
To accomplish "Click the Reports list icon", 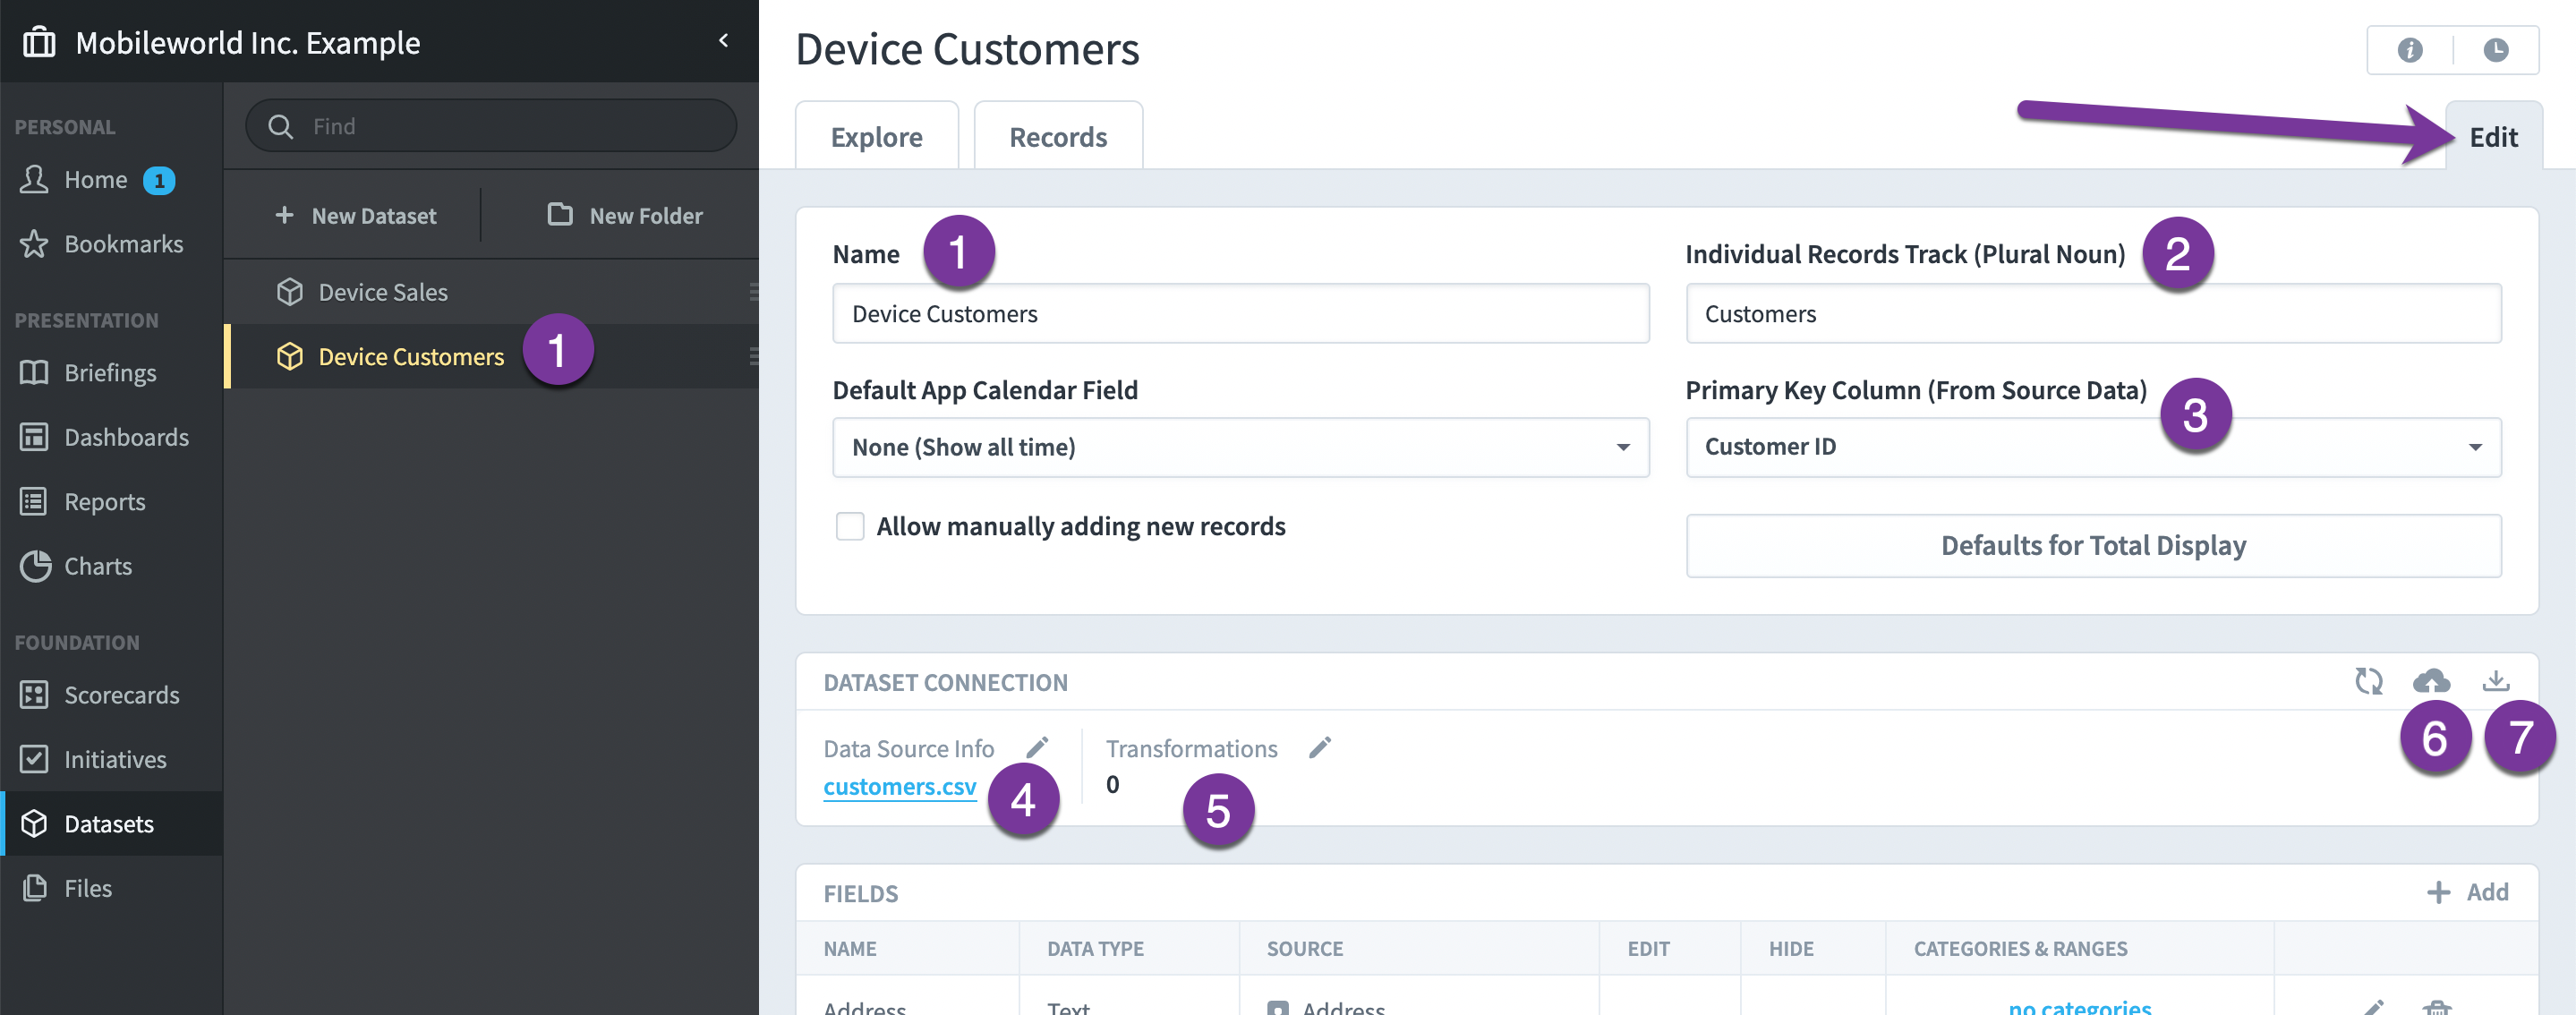I will [x=34, y=502].
